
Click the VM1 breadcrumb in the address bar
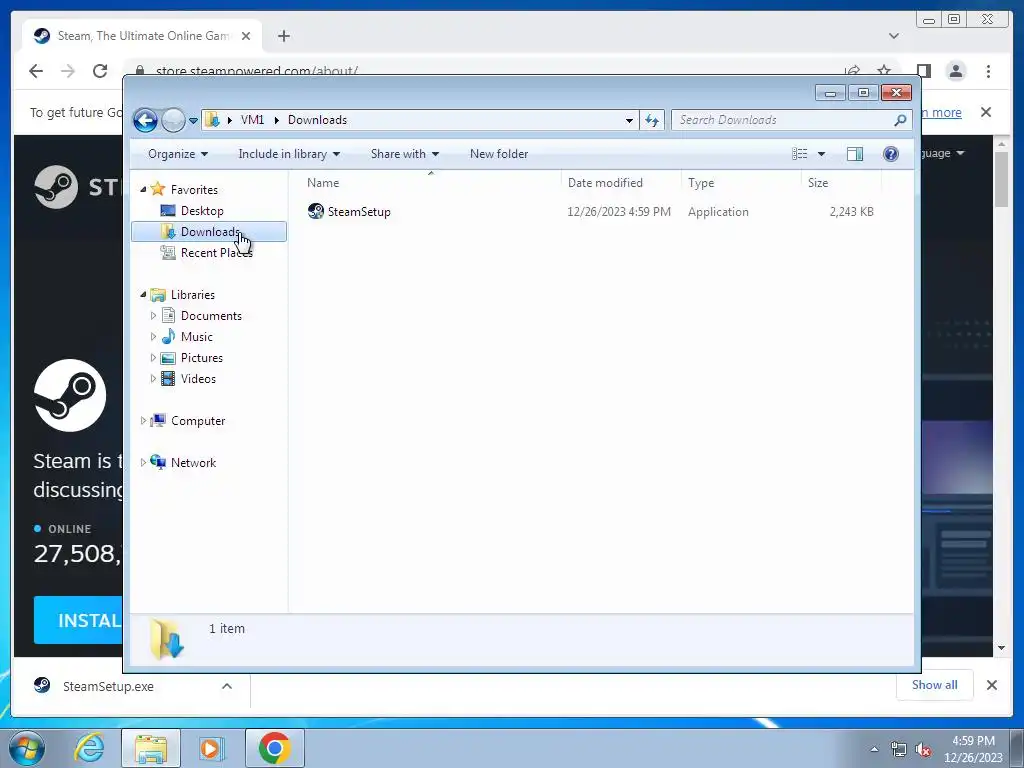(252, 120)
